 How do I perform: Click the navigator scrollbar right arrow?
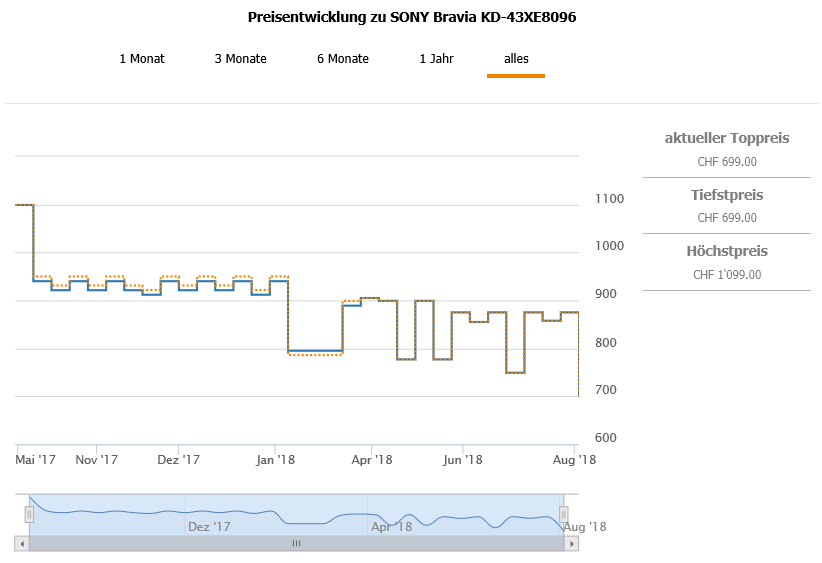(x=572, y=544)
